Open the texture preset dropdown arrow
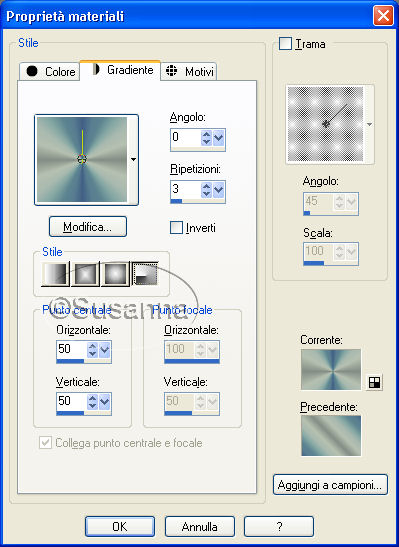The width and height of the screenshot is (399, 547). (x=369, y=124)
